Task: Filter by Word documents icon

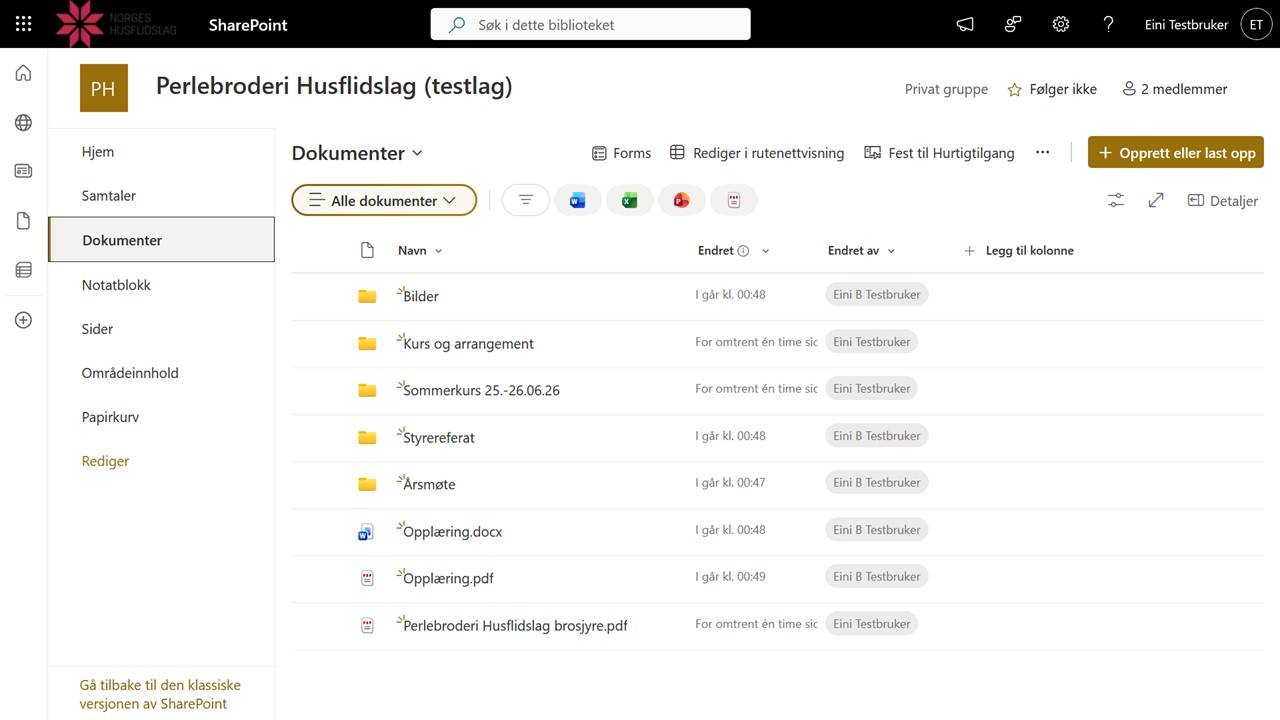Action: [578, 200]
